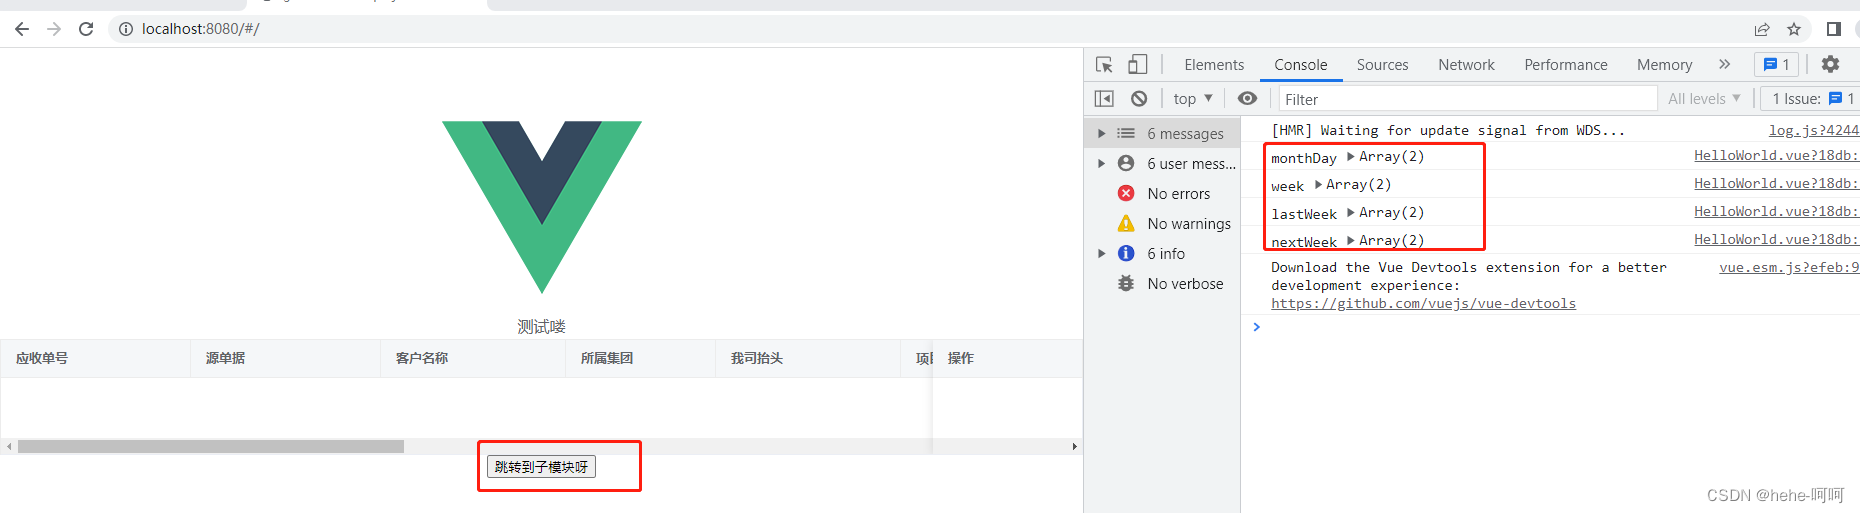Switch to the Elements tab
This screenshot has width=1860, height=513.
pyautogui.click(x=1214, y=64)
